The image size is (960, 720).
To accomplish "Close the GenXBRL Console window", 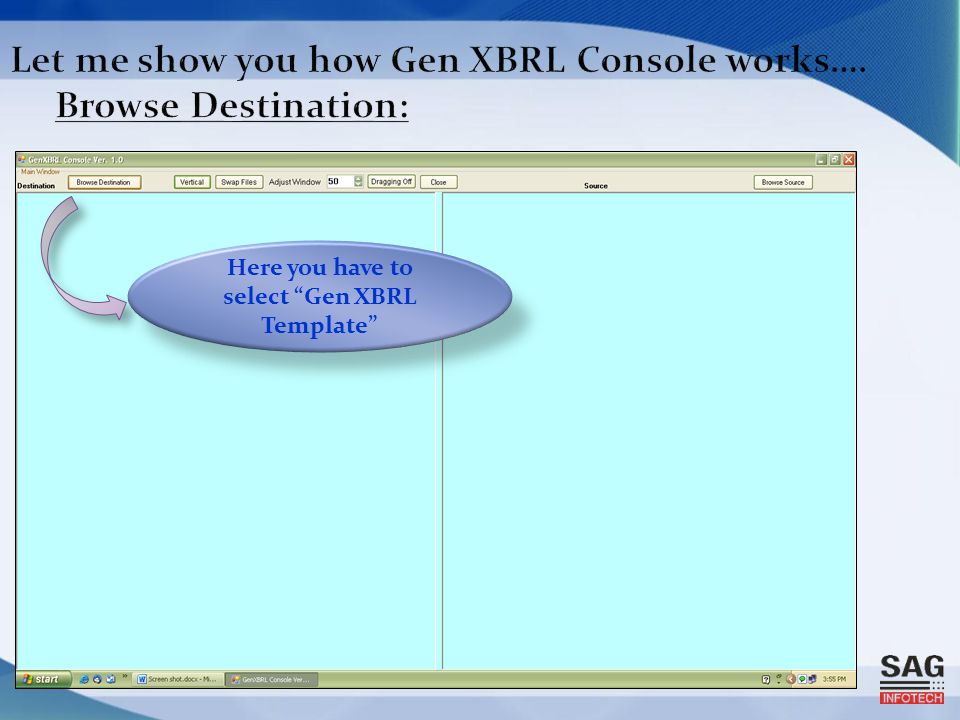I will (849, 160).
